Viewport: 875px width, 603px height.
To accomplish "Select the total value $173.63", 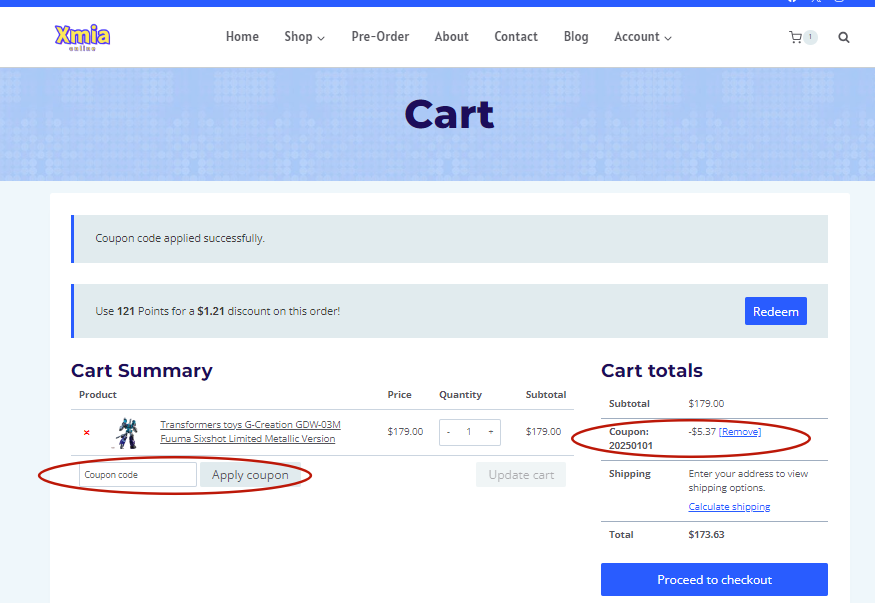I will [x=706, y=534].
